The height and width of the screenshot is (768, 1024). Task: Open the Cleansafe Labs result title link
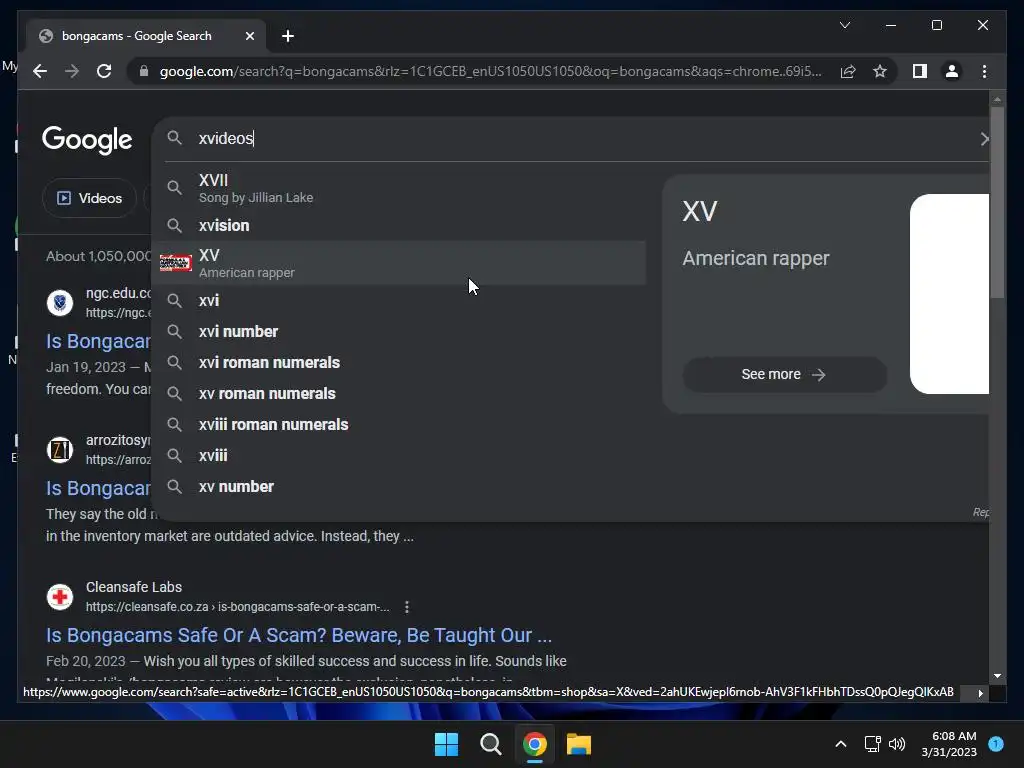coord(299,635)
